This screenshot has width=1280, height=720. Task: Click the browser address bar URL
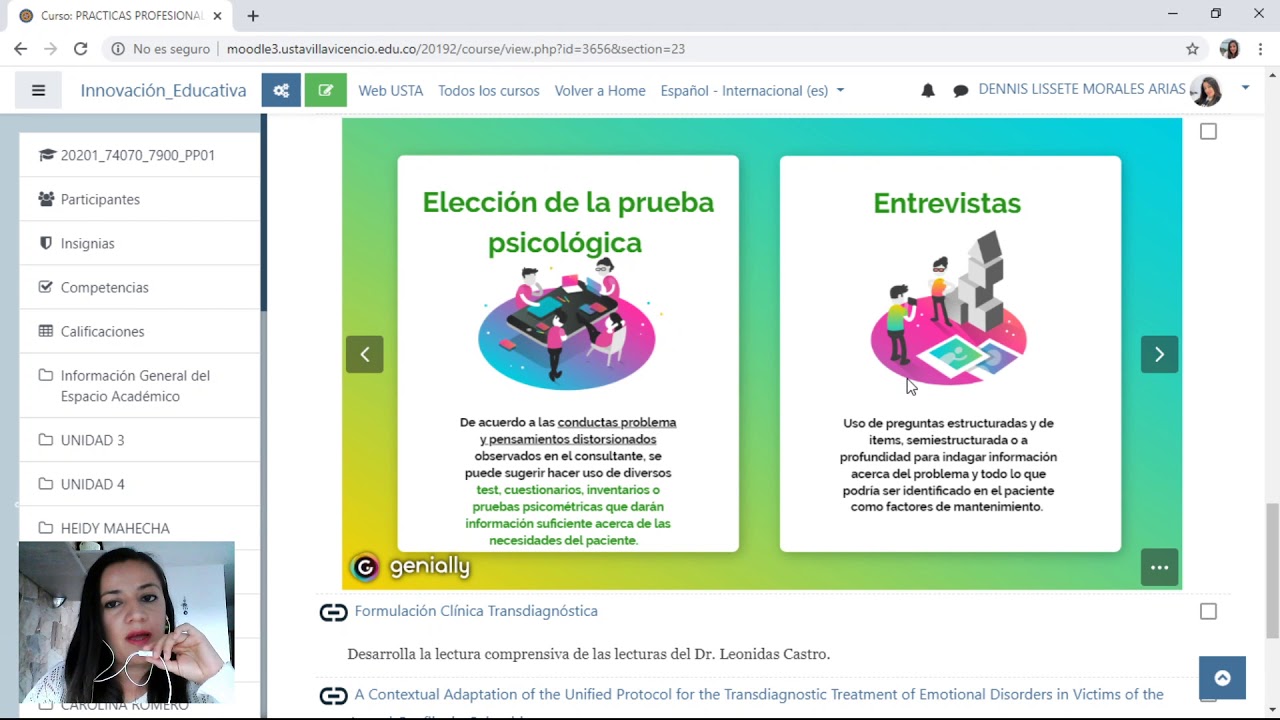(x=455, y=48)
